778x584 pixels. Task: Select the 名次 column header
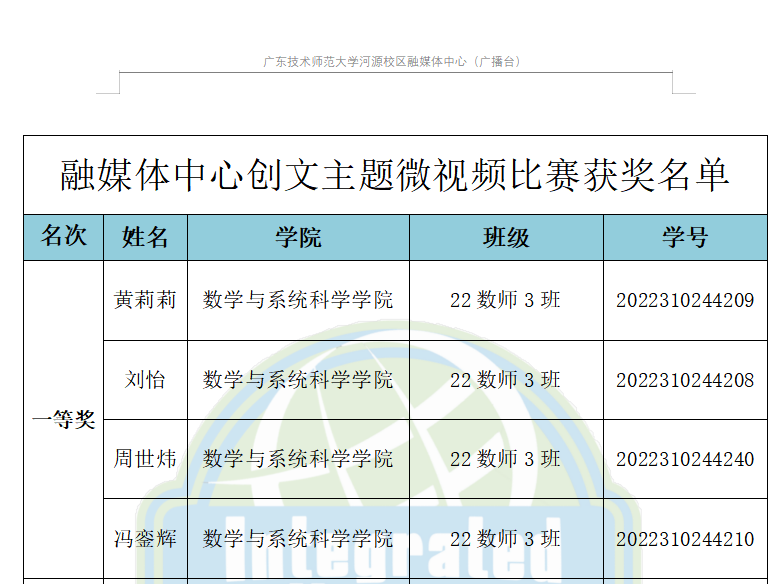coord(64,237)
